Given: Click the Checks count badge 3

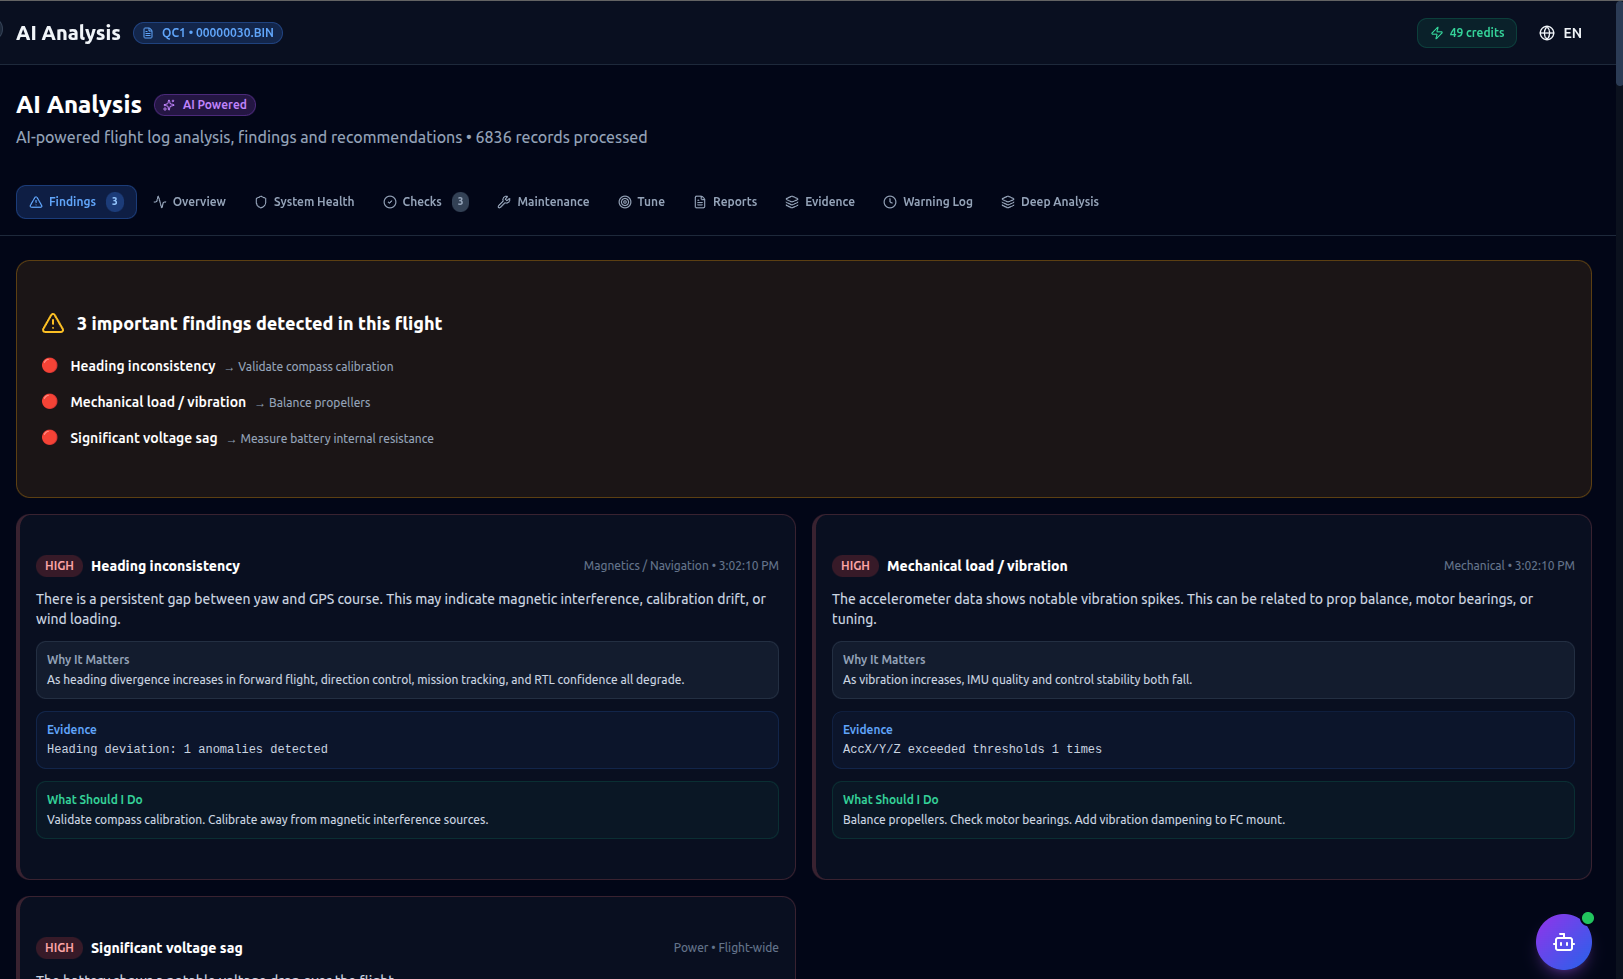Looking at the screenshot, I should pos(460,202).
